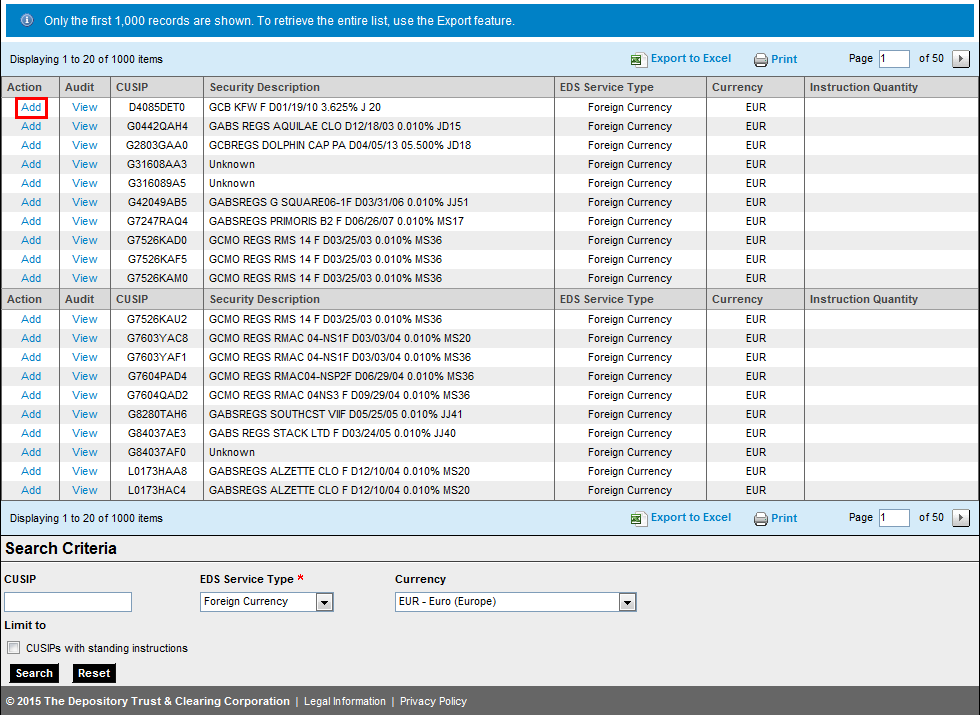Viewport: 980px width, 715px height.
Task: Click the top Export to Excel icon
Action: (x=639, y=59)
